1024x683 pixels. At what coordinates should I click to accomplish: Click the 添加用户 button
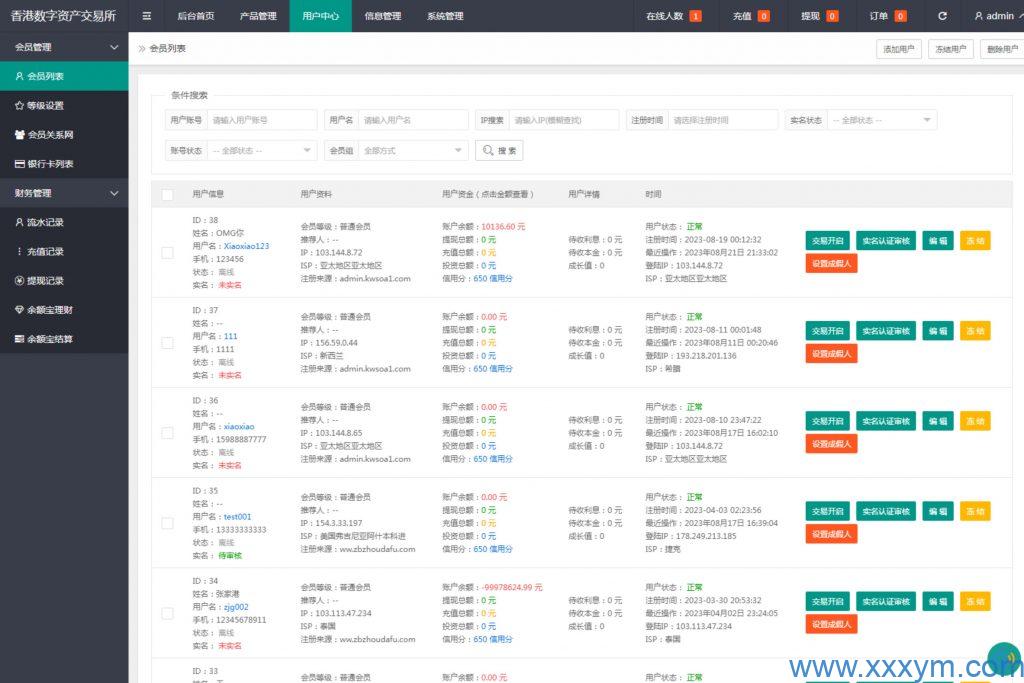click(x=898, y=49)
